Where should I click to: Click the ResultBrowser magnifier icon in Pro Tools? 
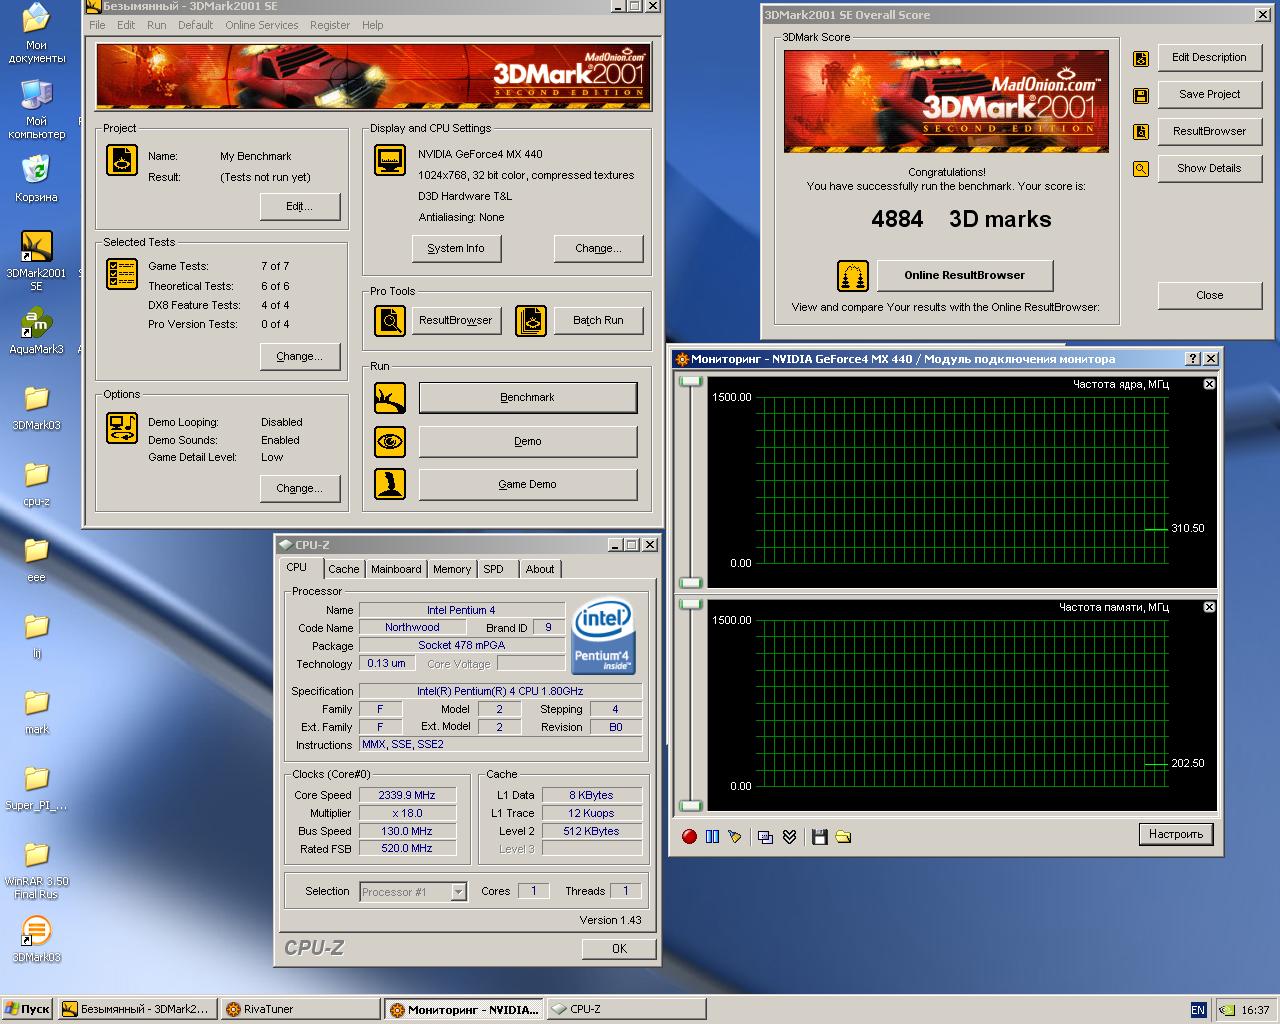390,321
